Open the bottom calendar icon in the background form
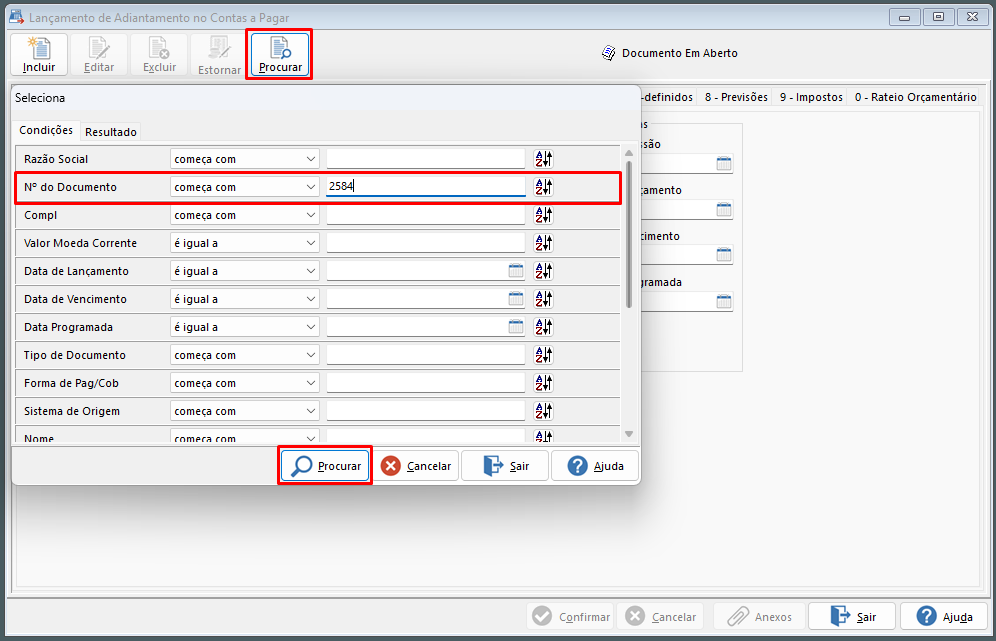Viewport: 996px width, 641px height. (x=723, y=301)
